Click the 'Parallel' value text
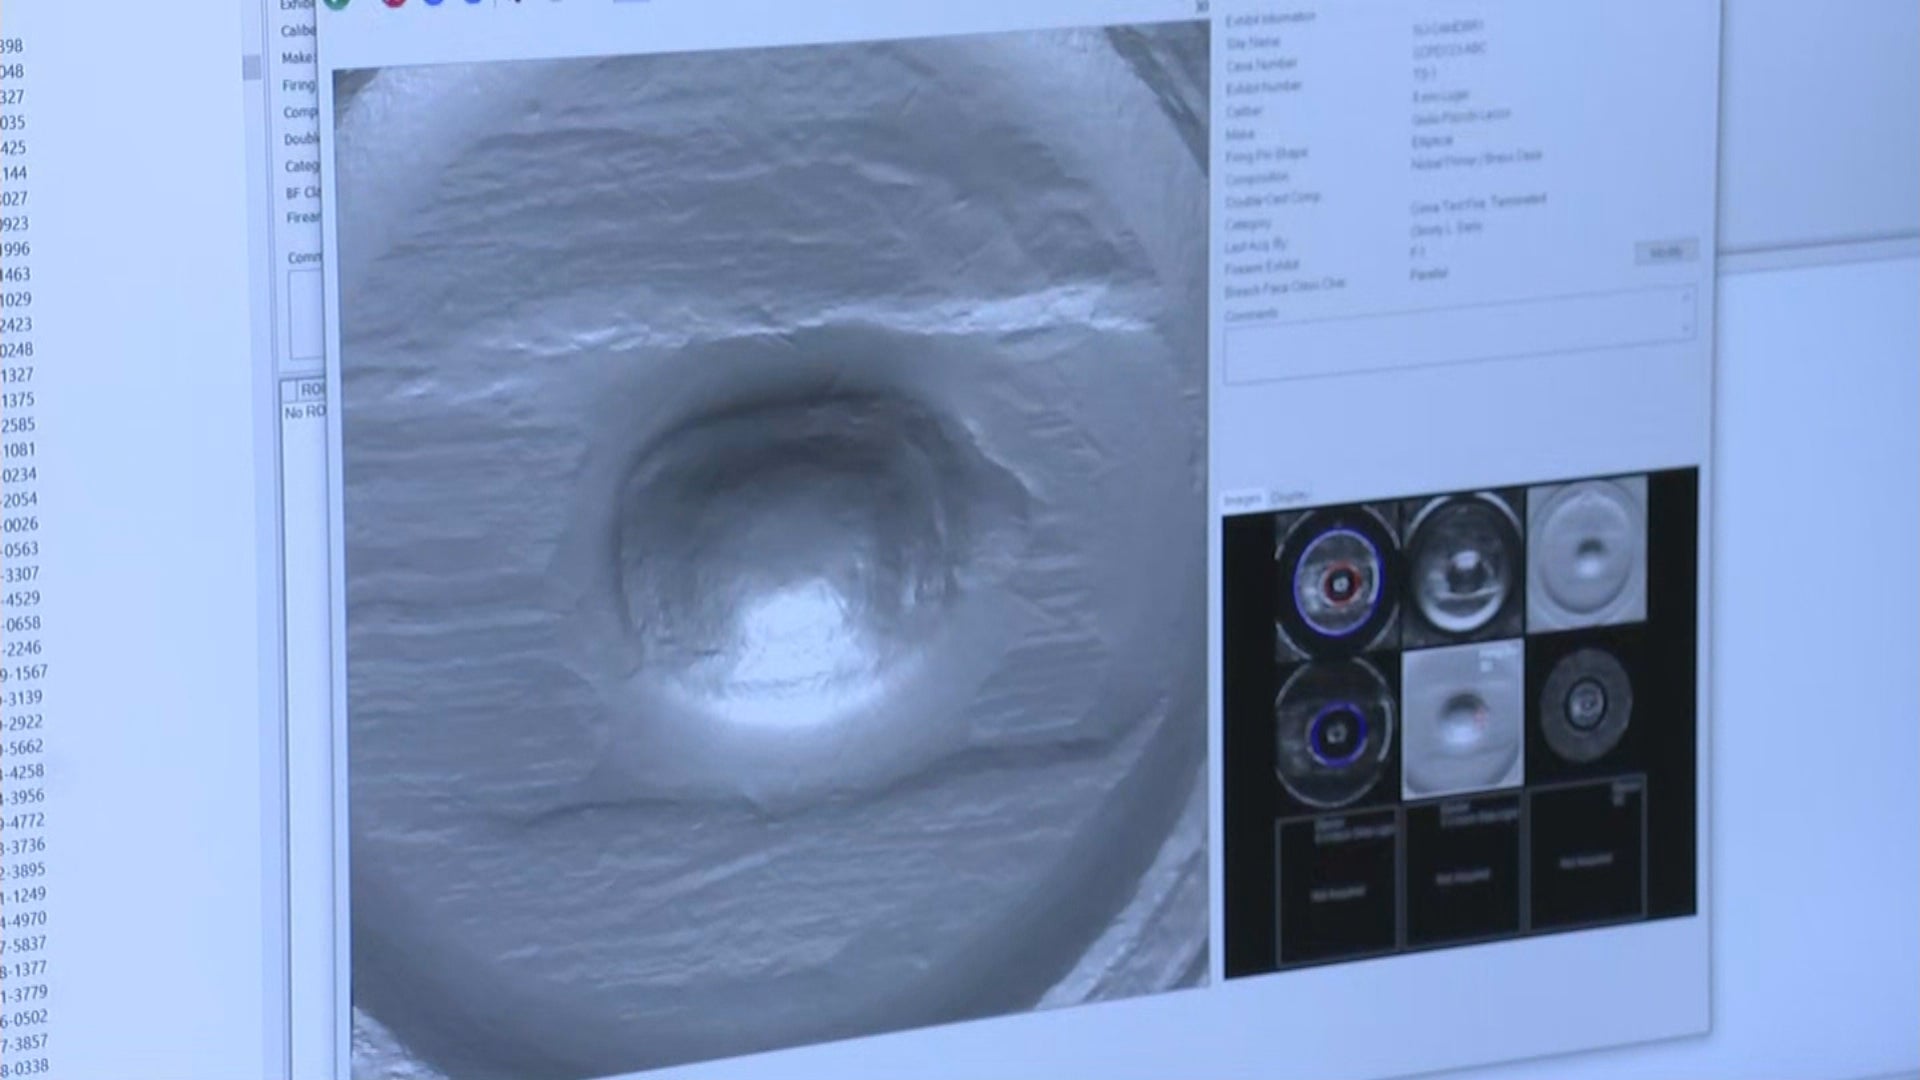 tap(1429, 273)
